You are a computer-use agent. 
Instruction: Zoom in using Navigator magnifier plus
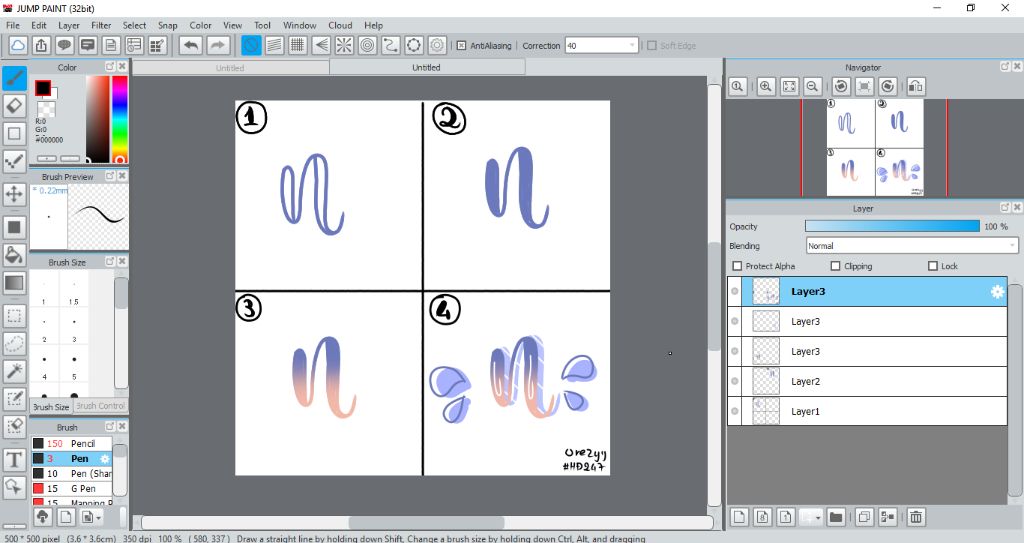click(766, 86)
